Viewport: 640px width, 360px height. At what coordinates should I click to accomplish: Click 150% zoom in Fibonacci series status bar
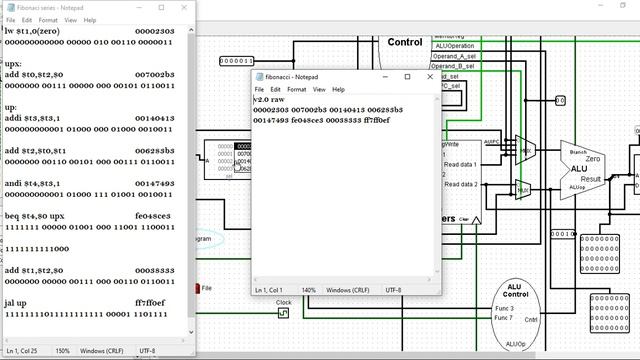[62, 351]
